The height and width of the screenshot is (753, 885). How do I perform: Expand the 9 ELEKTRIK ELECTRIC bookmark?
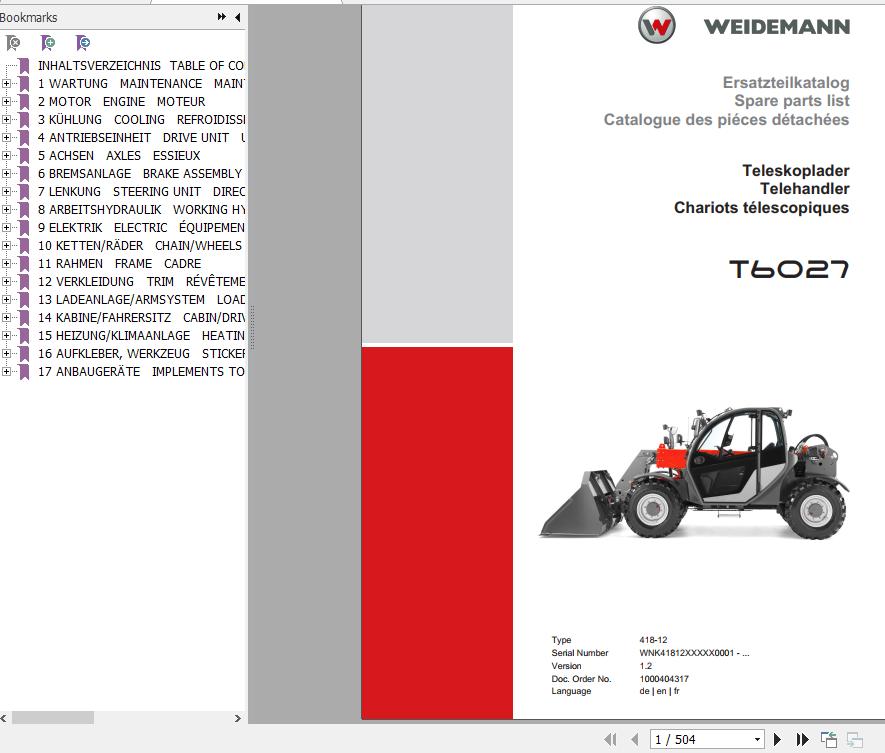(6, 227)
